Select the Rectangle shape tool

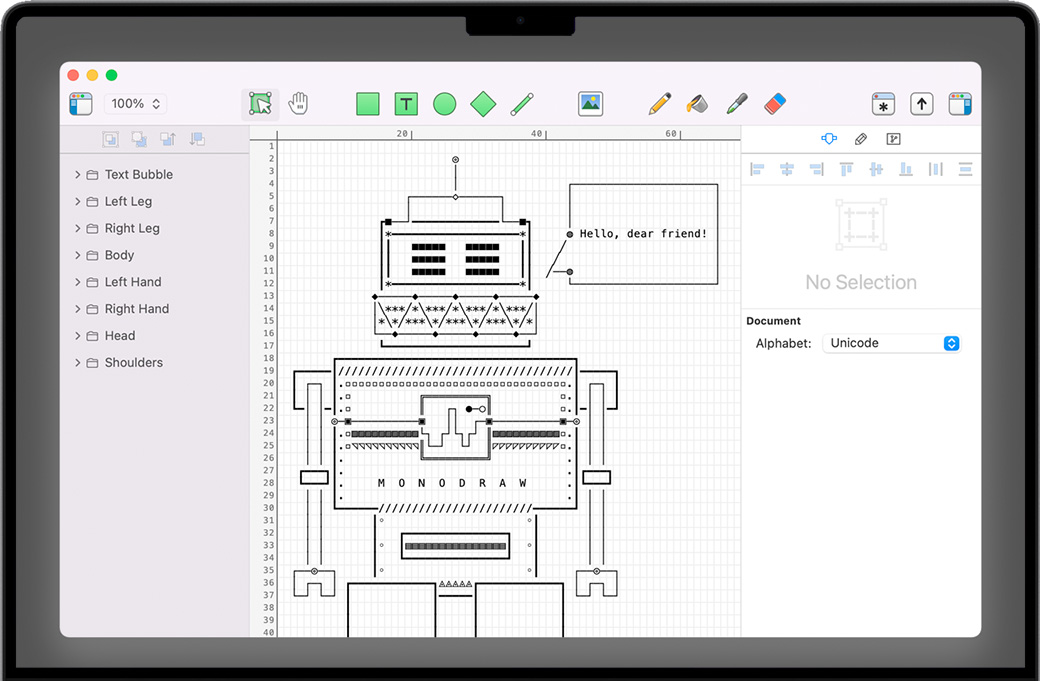tap(368, 104)
